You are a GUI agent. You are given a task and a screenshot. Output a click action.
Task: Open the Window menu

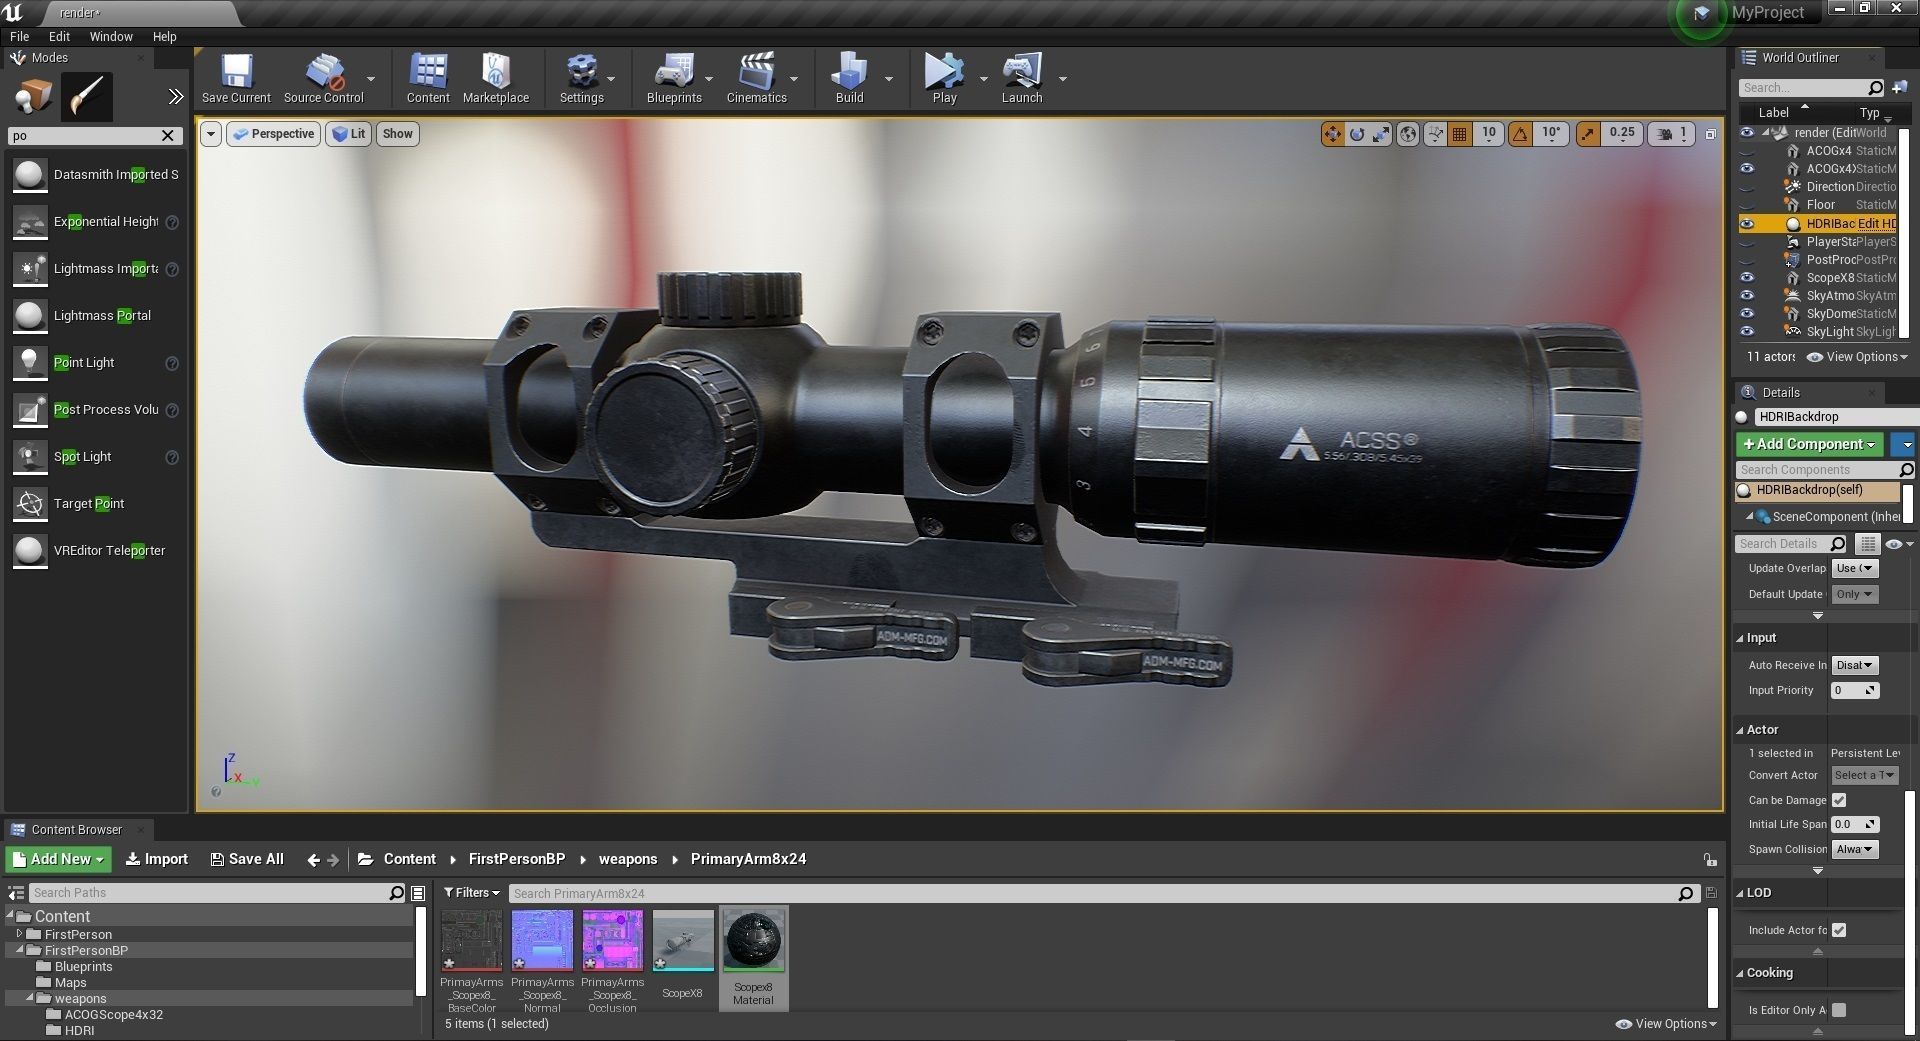[x=111, y=36]
